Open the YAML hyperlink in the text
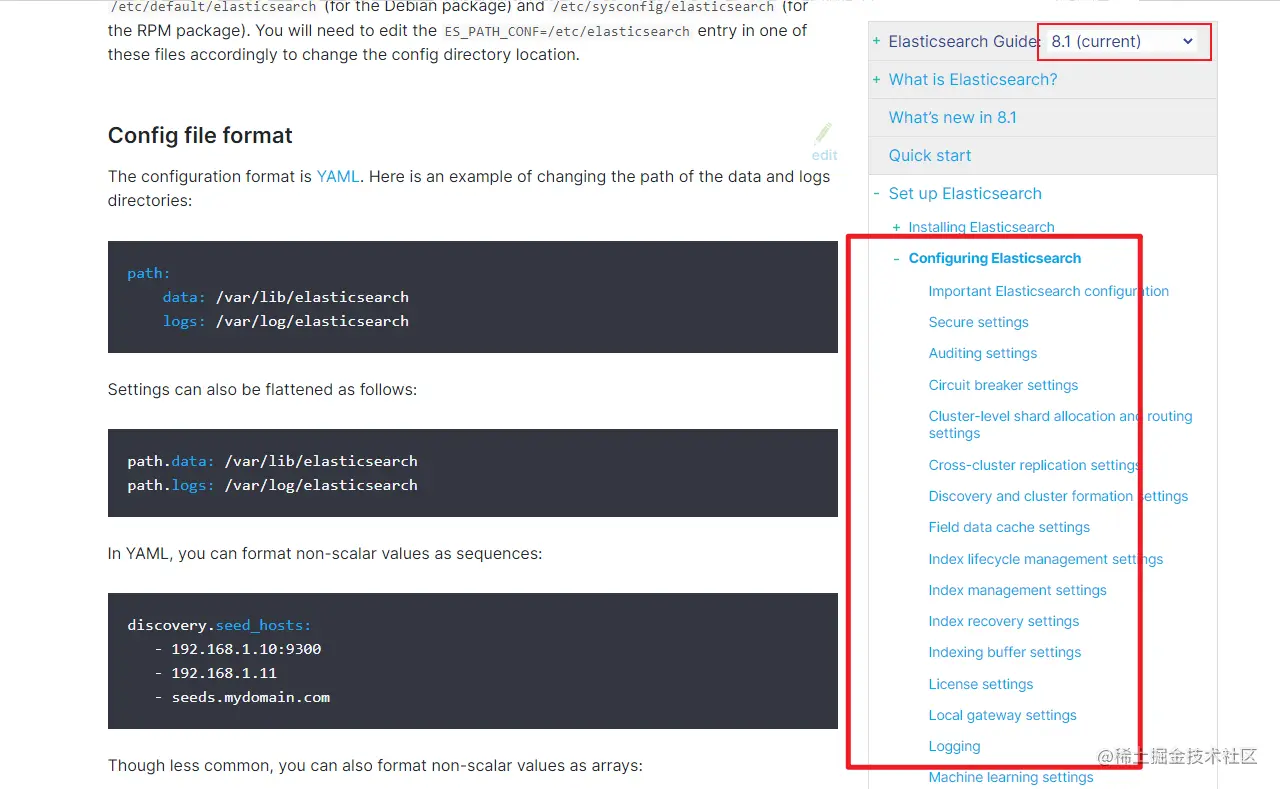This screenshot has width=1280, height=789. (338, 176)
